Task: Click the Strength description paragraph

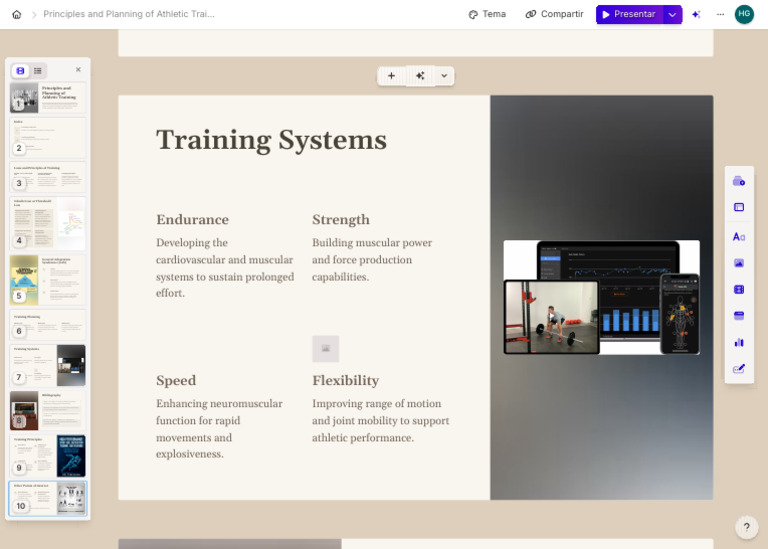Action: coord(372,260)
